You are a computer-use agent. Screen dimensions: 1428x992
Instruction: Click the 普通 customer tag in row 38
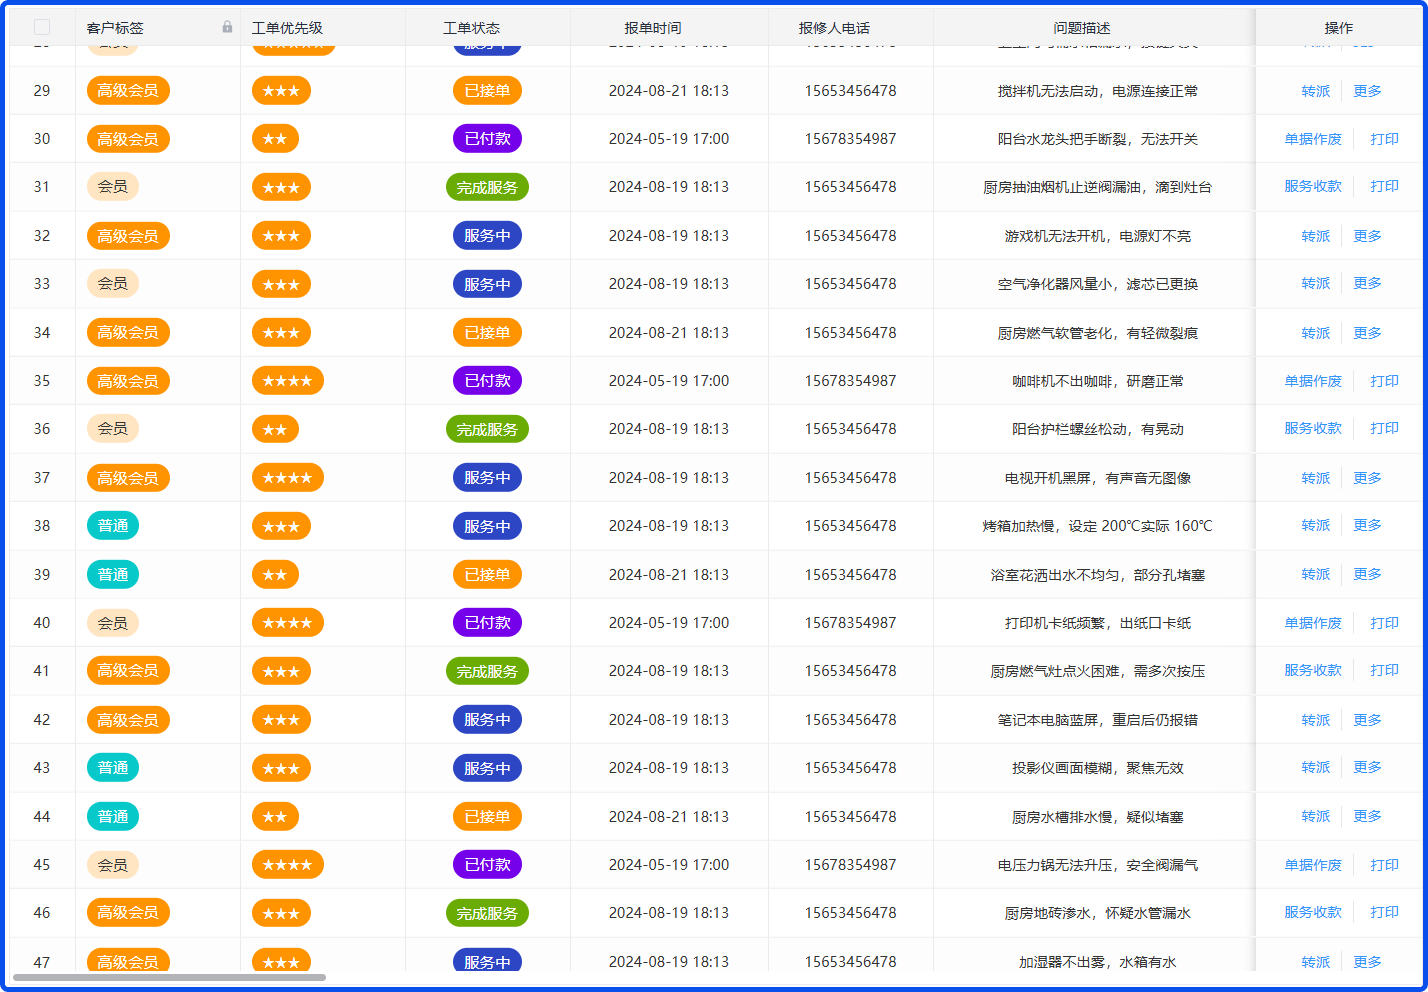(x=113, y=526)
